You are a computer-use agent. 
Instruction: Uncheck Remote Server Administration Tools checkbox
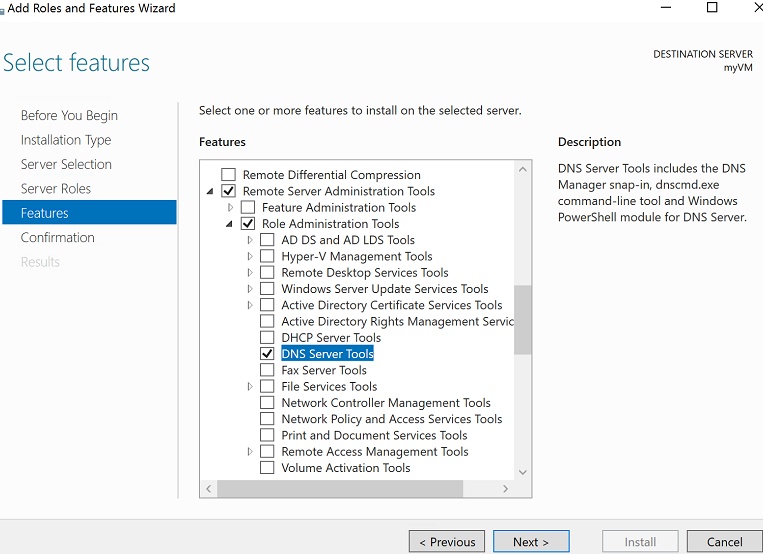228,191
